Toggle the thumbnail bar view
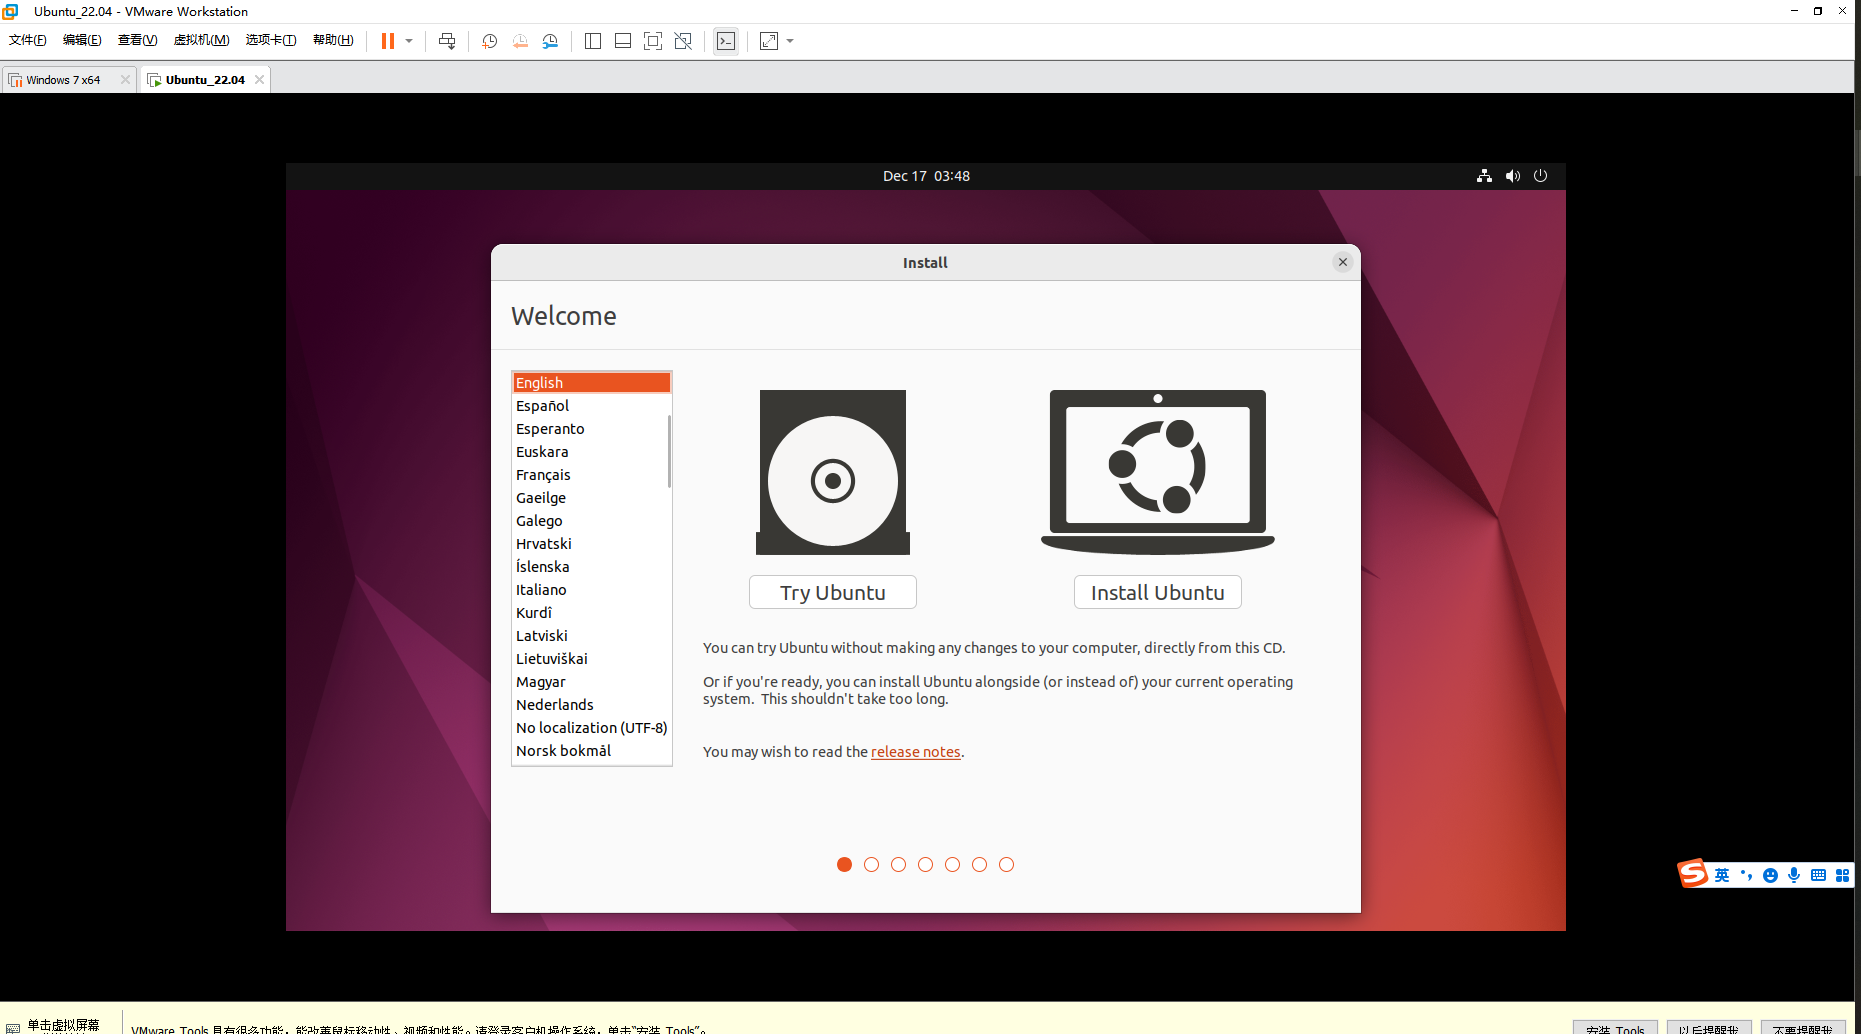 point(623,41)
